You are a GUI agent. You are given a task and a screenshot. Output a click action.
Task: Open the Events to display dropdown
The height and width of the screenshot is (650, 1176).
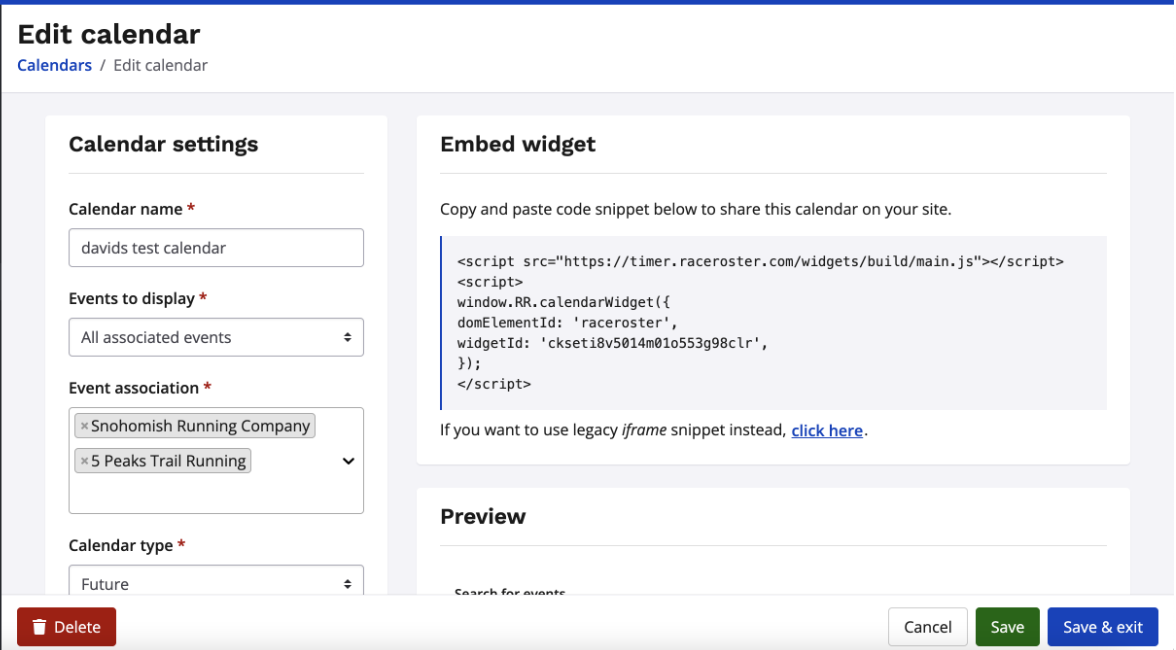[216, 338]
